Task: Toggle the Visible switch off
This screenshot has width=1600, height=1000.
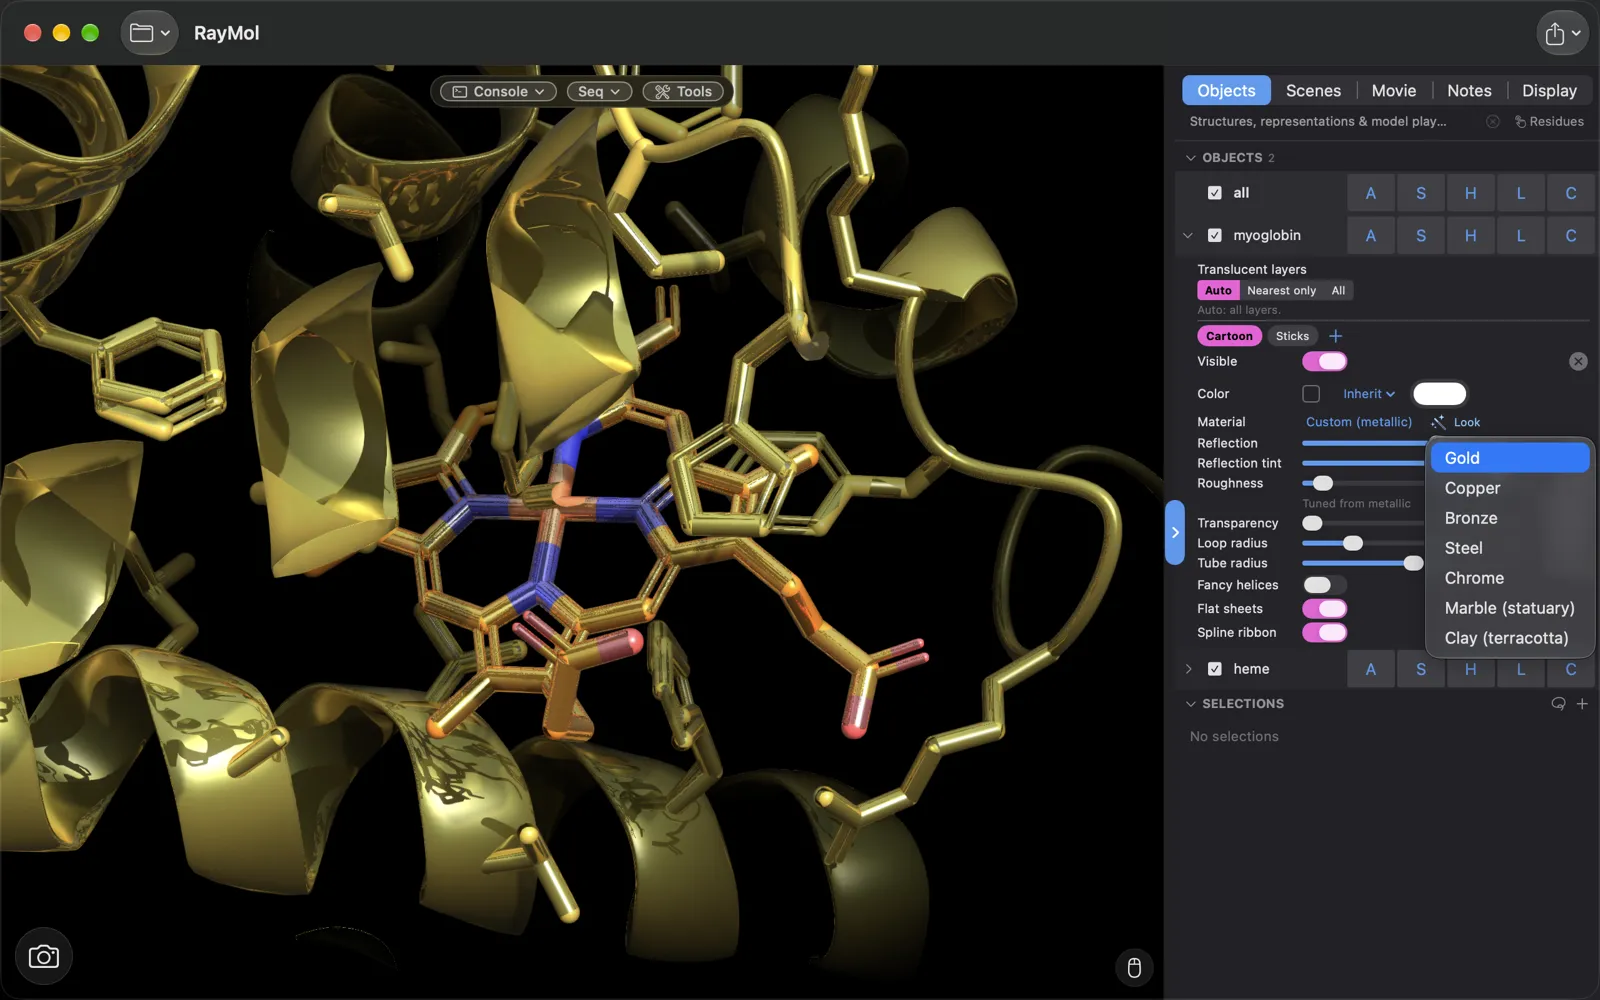Action: 1325,361
